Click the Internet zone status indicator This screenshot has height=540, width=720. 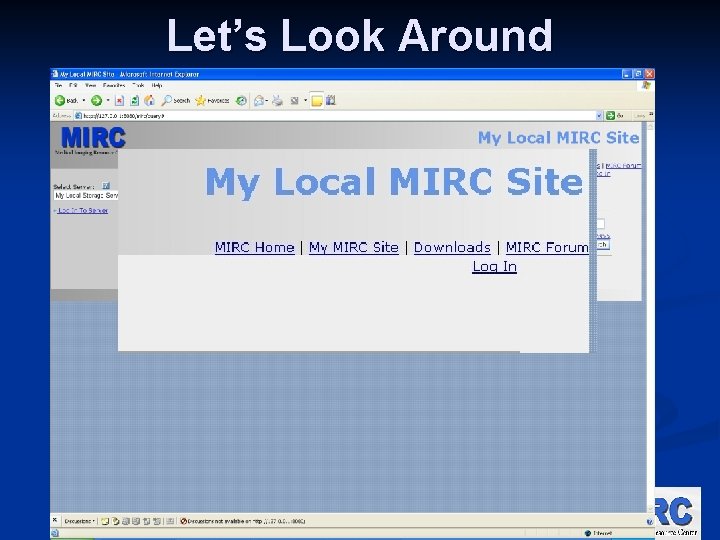pyautogui.click(x=598, y=533)
